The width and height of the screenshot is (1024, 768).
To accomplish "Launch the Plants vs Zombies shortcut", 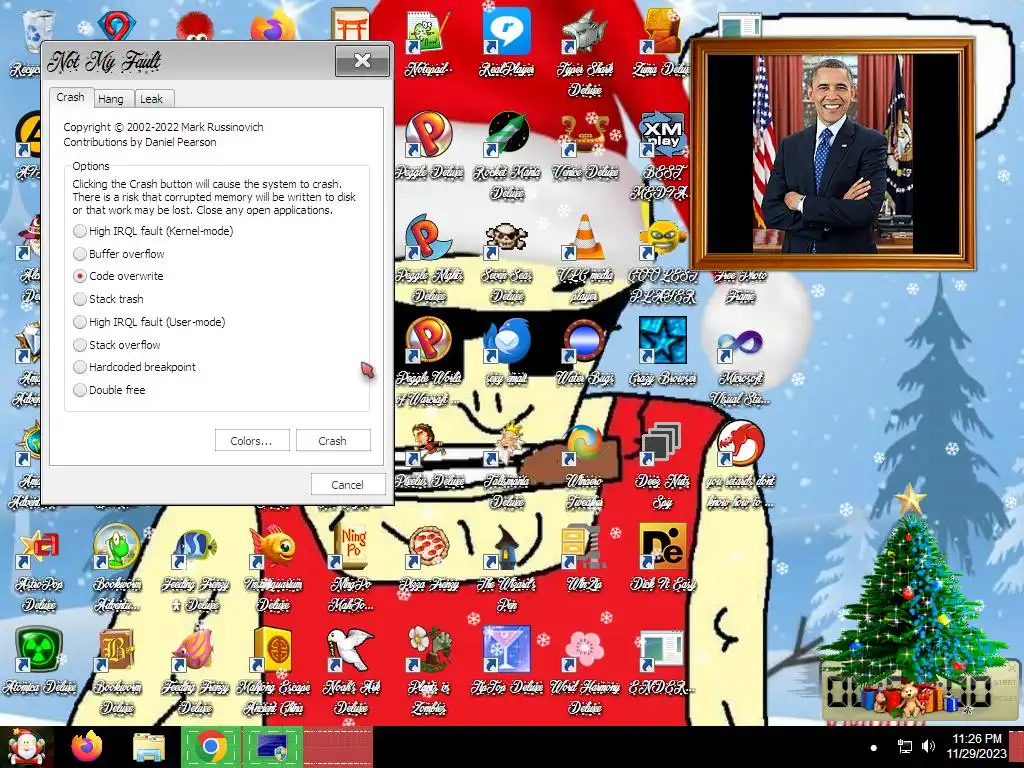I will pos(429,673).
